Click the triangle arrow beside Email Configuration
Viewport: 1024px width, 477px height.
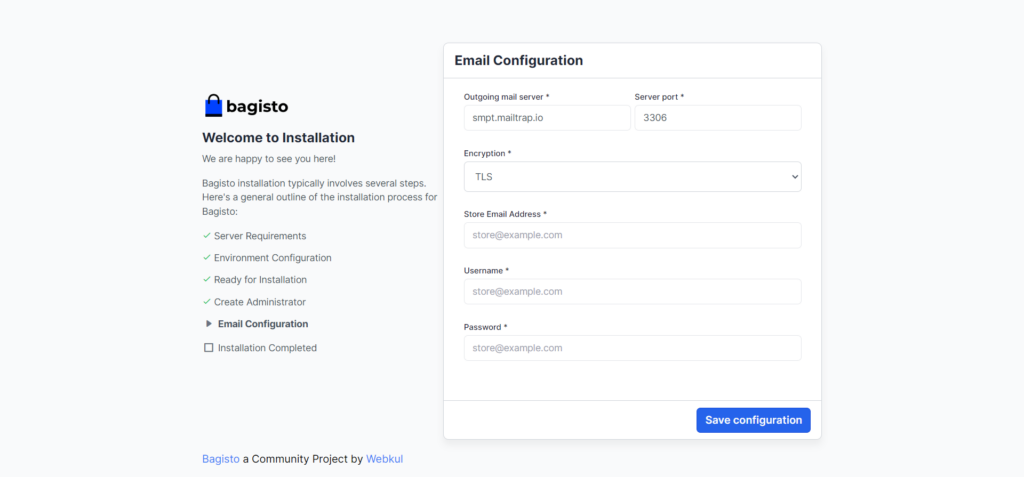coord(209,324)
